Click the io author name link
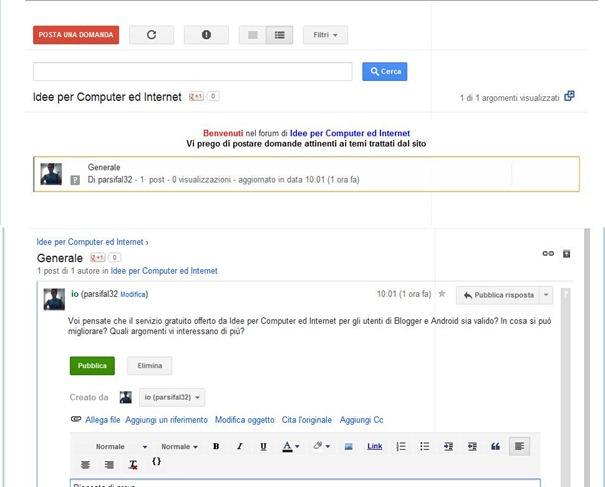 coord(75,294)
